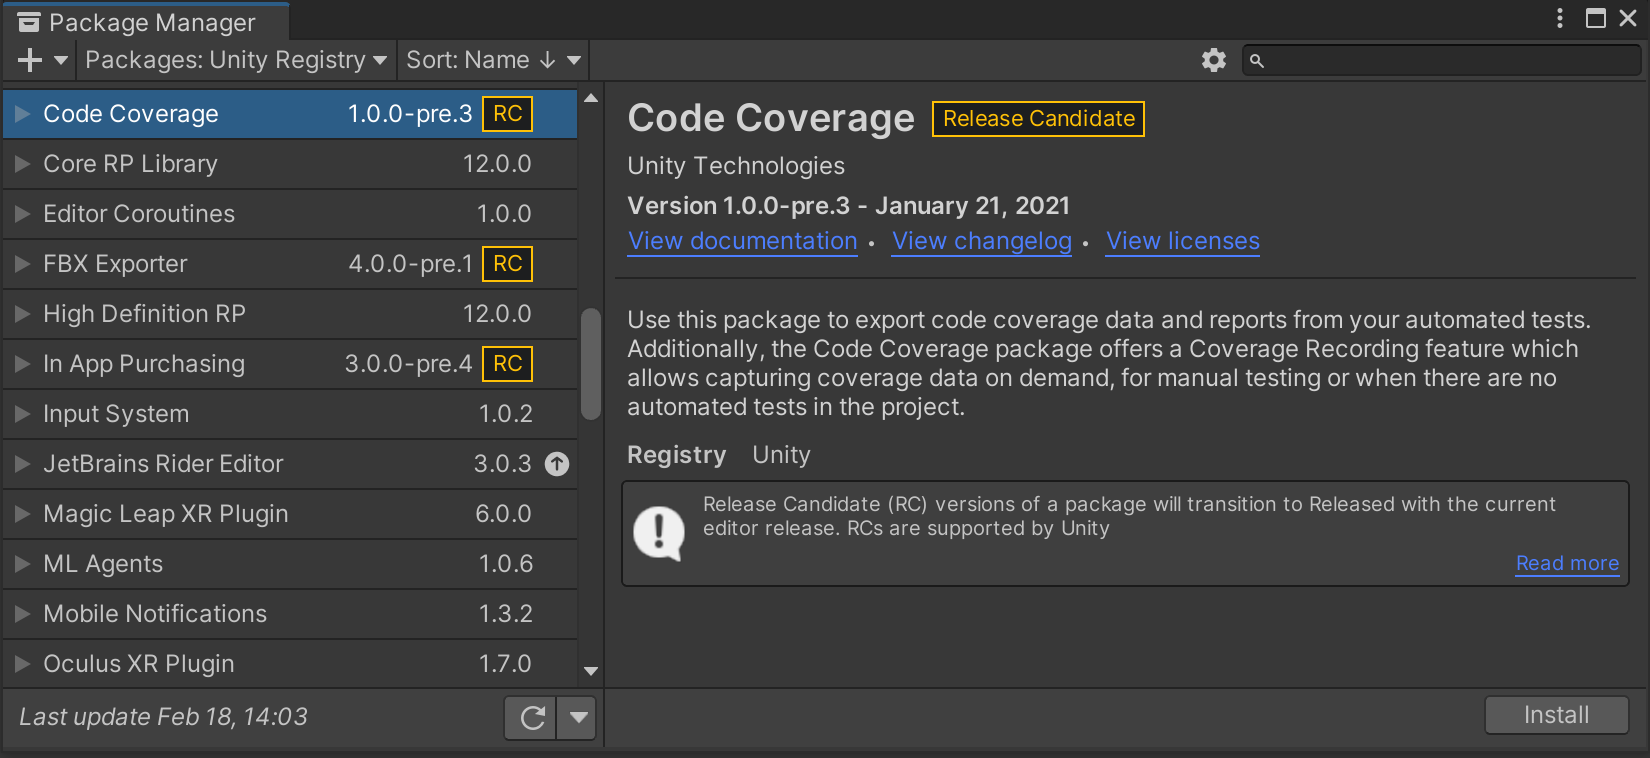Open the window's three-dot options menu
1650x758 pixels.
(x=1559, y=18)
